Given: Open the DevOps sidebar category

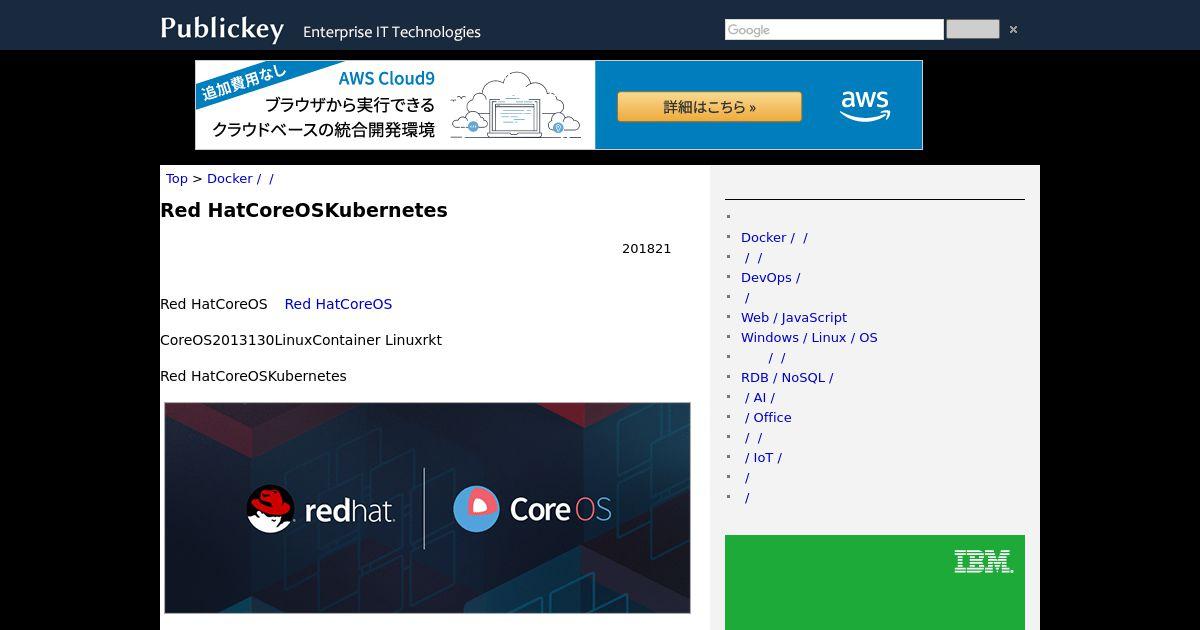Looking at the screenshot, I should [x=770, y=277].
